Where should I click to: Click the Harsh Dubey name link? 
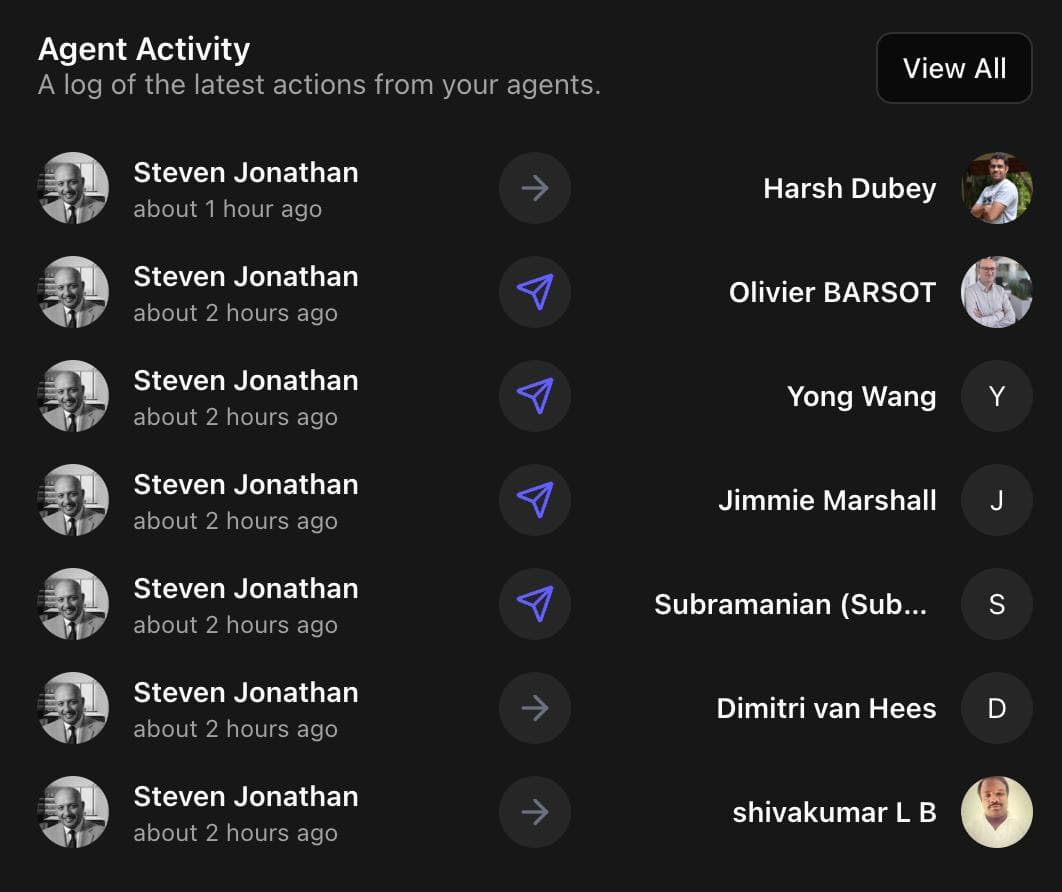coord(849,188)
